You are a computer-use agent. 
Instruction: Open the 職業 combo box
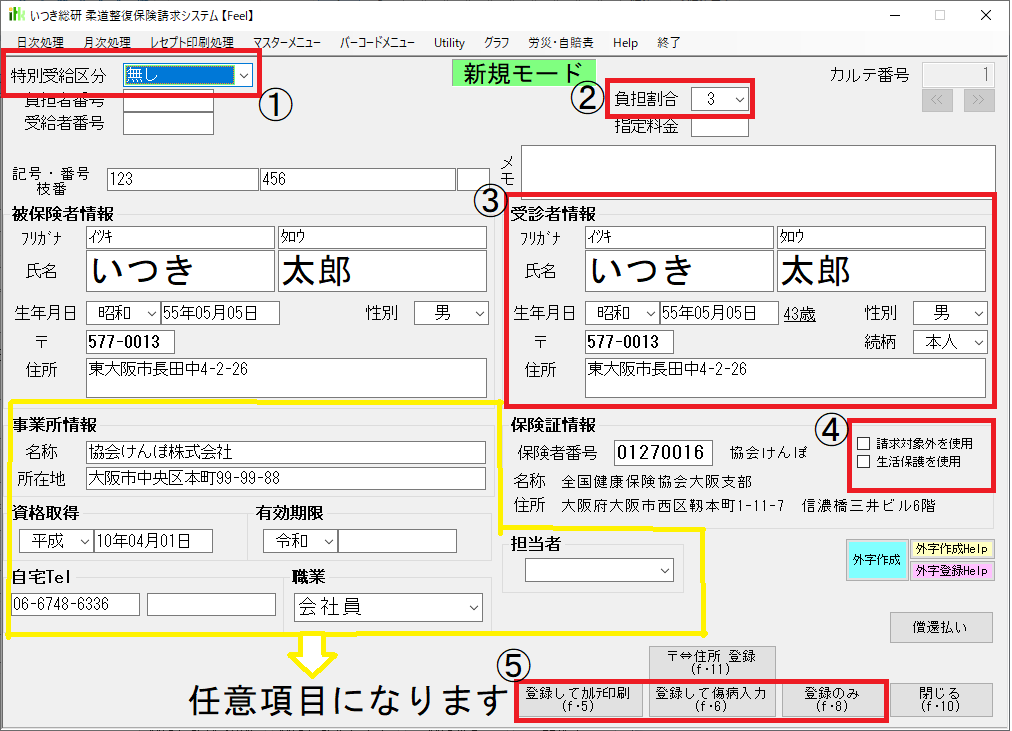(x=473, y=607)
